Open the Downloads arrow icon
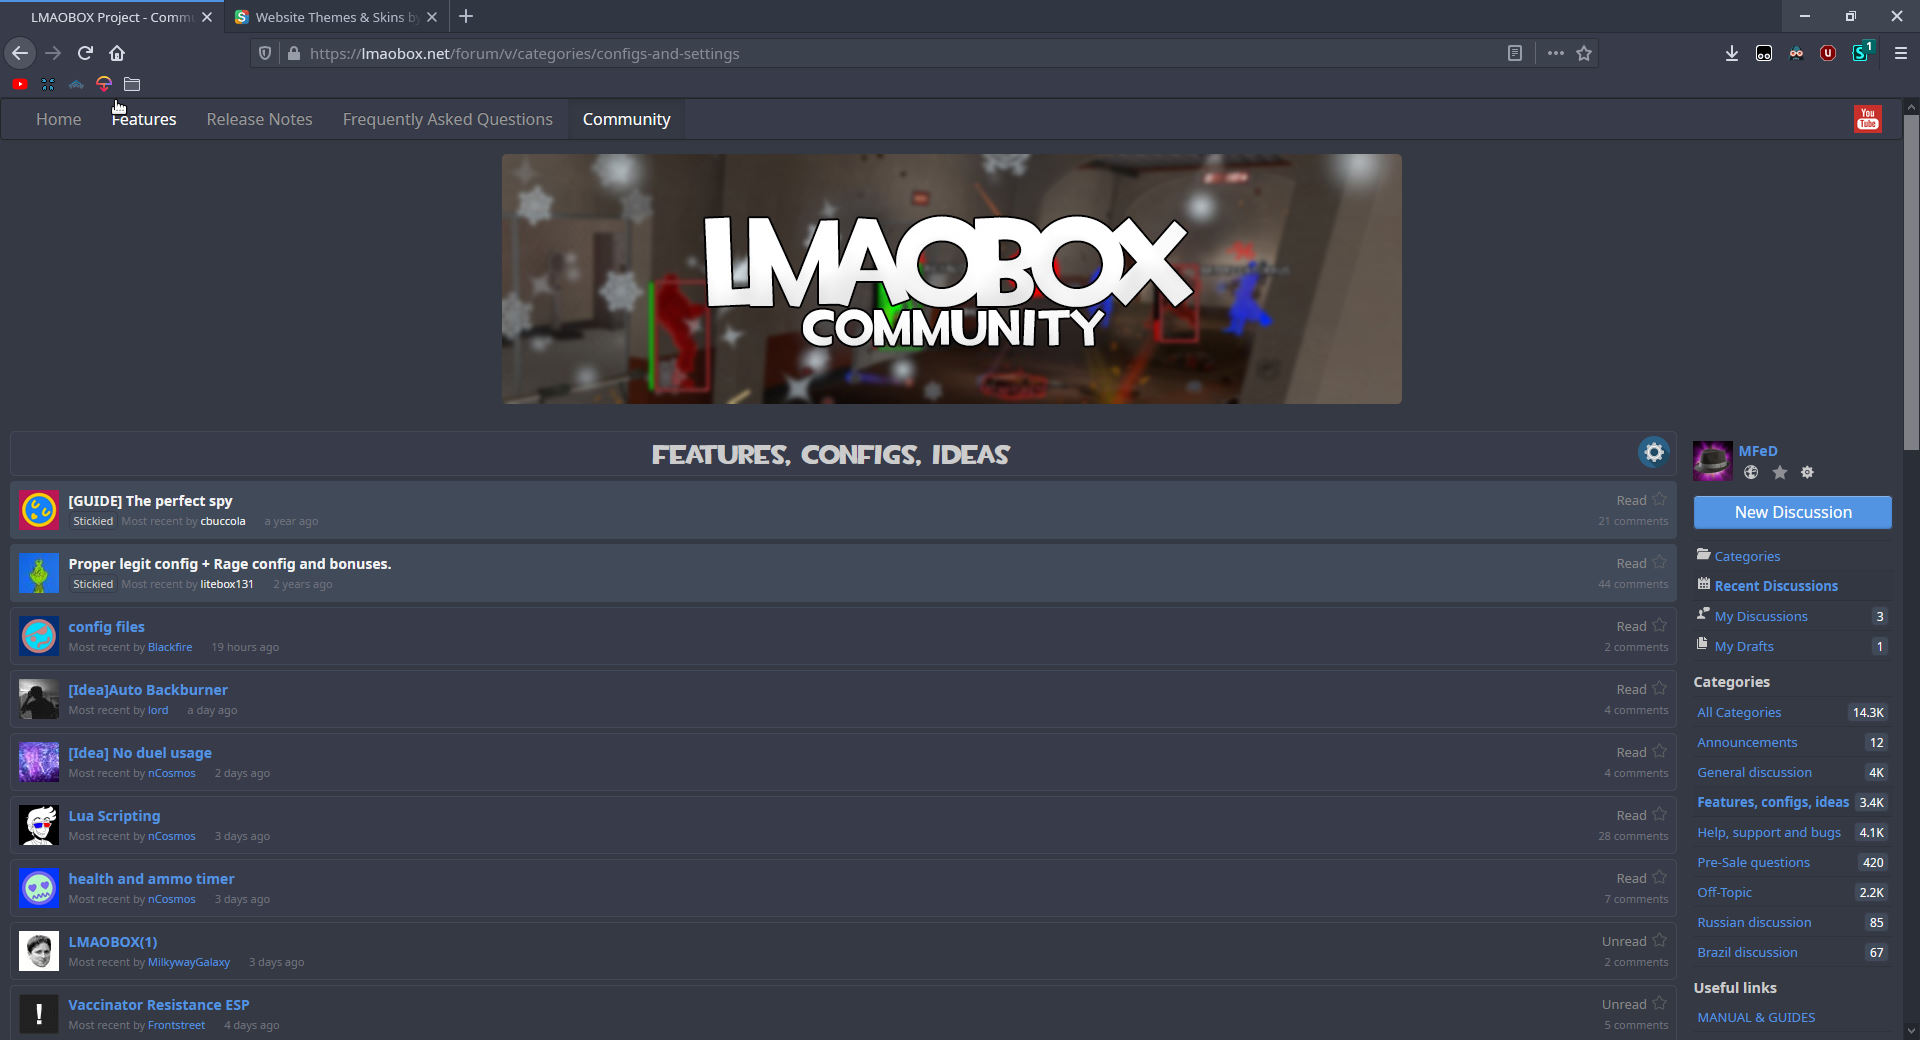 (1732, 53)
